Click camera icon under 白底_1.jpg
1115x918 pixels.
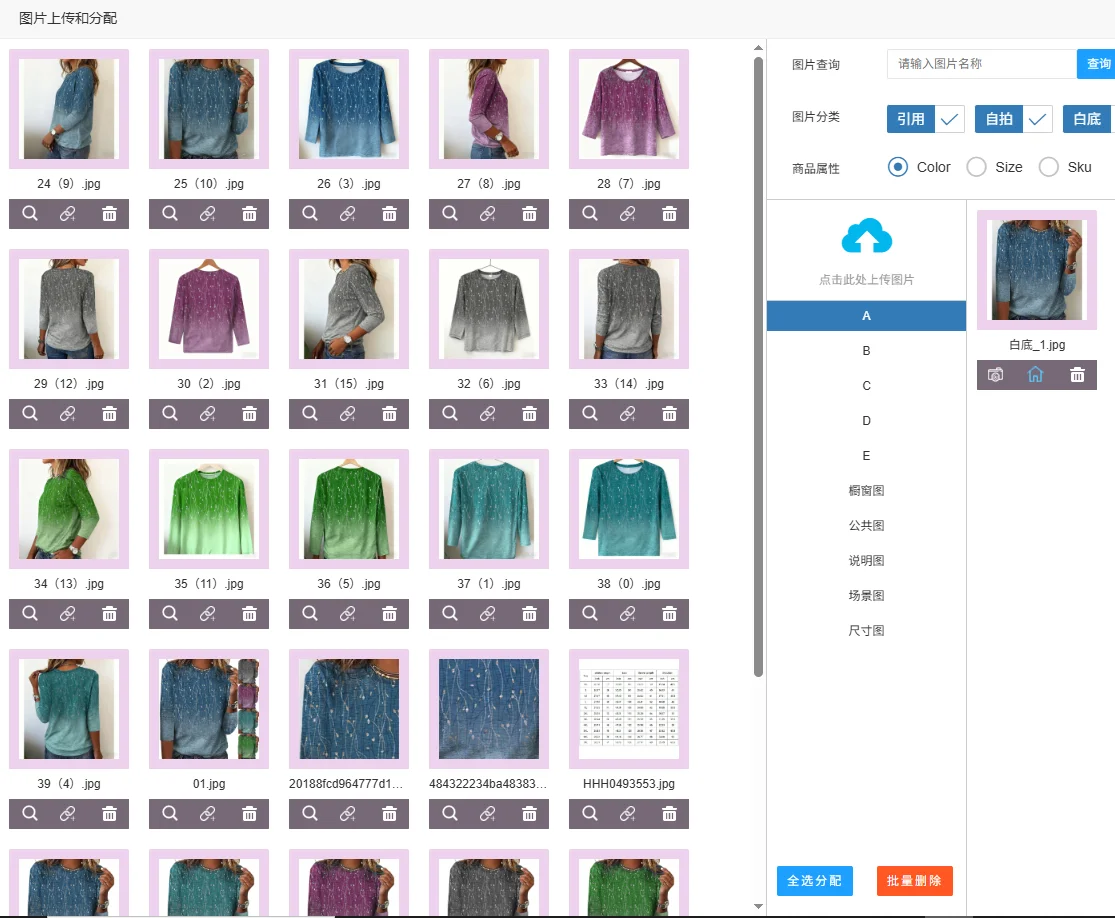click(995, 375)
